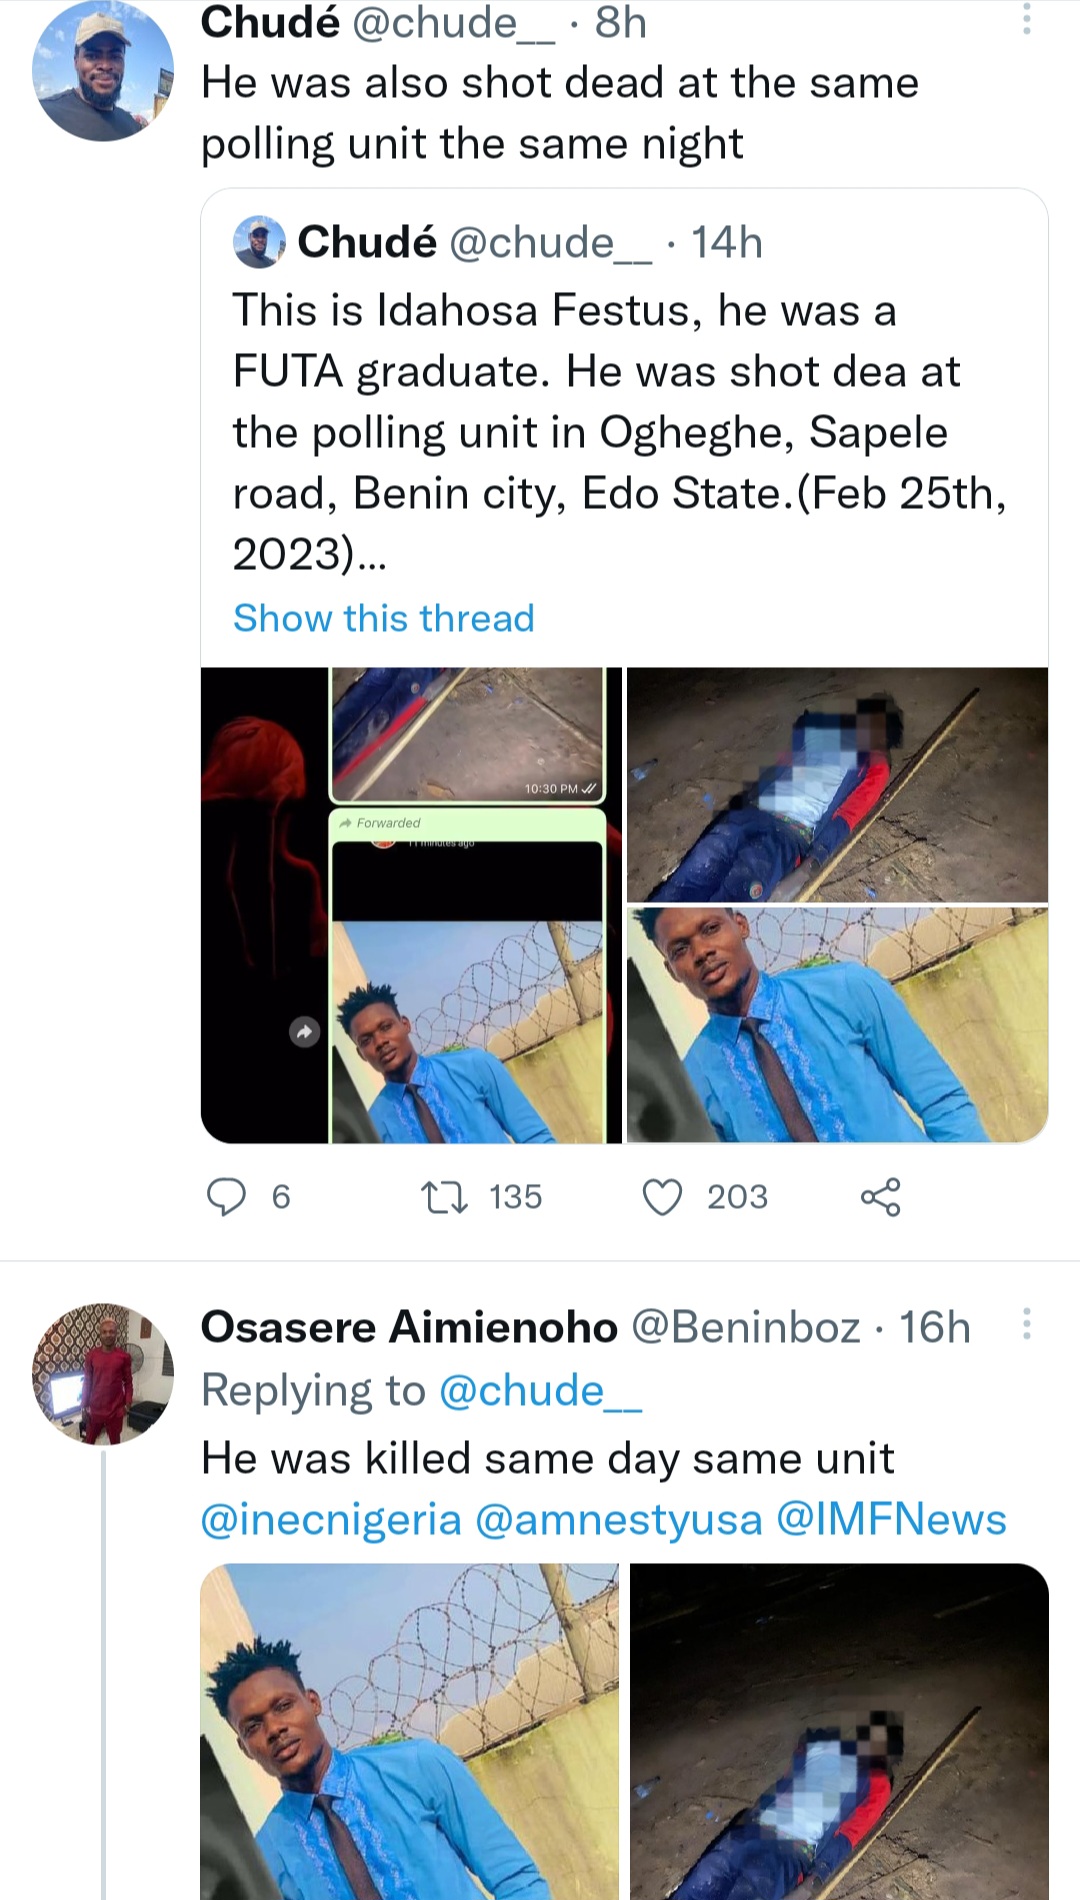The width and height of the screenshot is (1080, 1900).
Task: Tap Osasere Aimienoho's profile picture
Action: (x=103, y=1373)
